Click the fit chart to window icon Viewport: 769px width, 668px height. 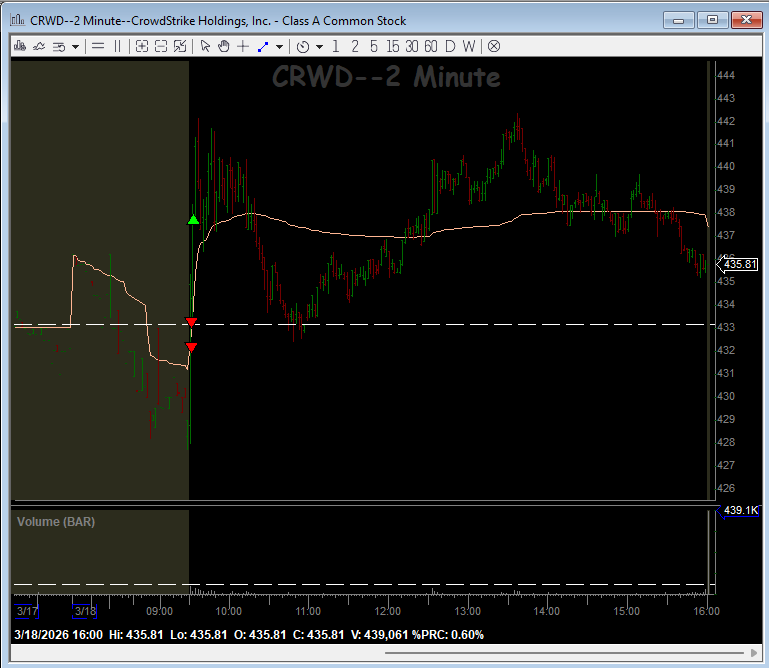tap(180, 46)
